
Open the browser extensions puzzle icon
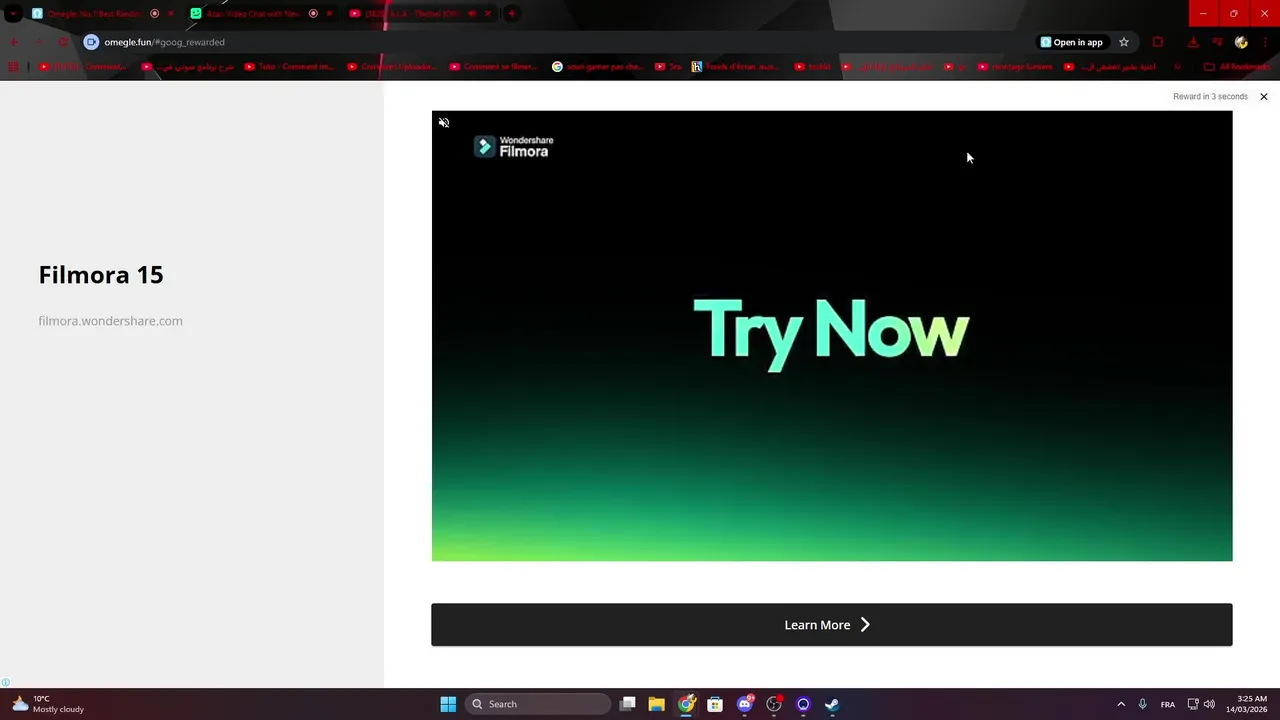1158,42
